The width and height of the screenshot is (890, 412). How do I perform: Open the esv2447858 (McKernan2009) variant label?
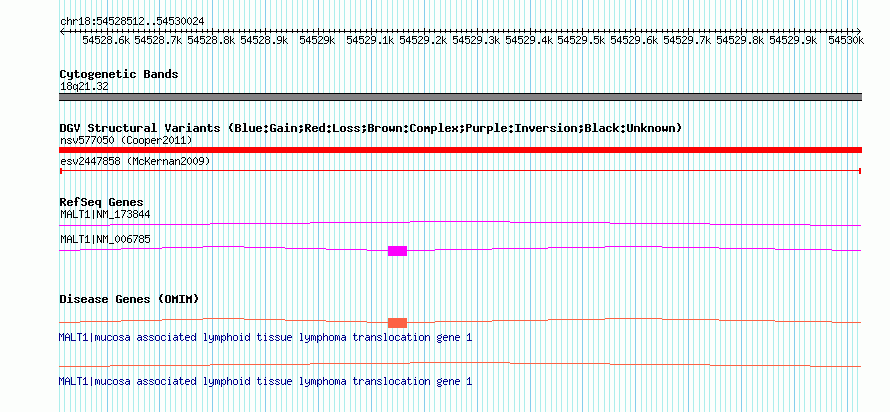click(x=135, y=162)
